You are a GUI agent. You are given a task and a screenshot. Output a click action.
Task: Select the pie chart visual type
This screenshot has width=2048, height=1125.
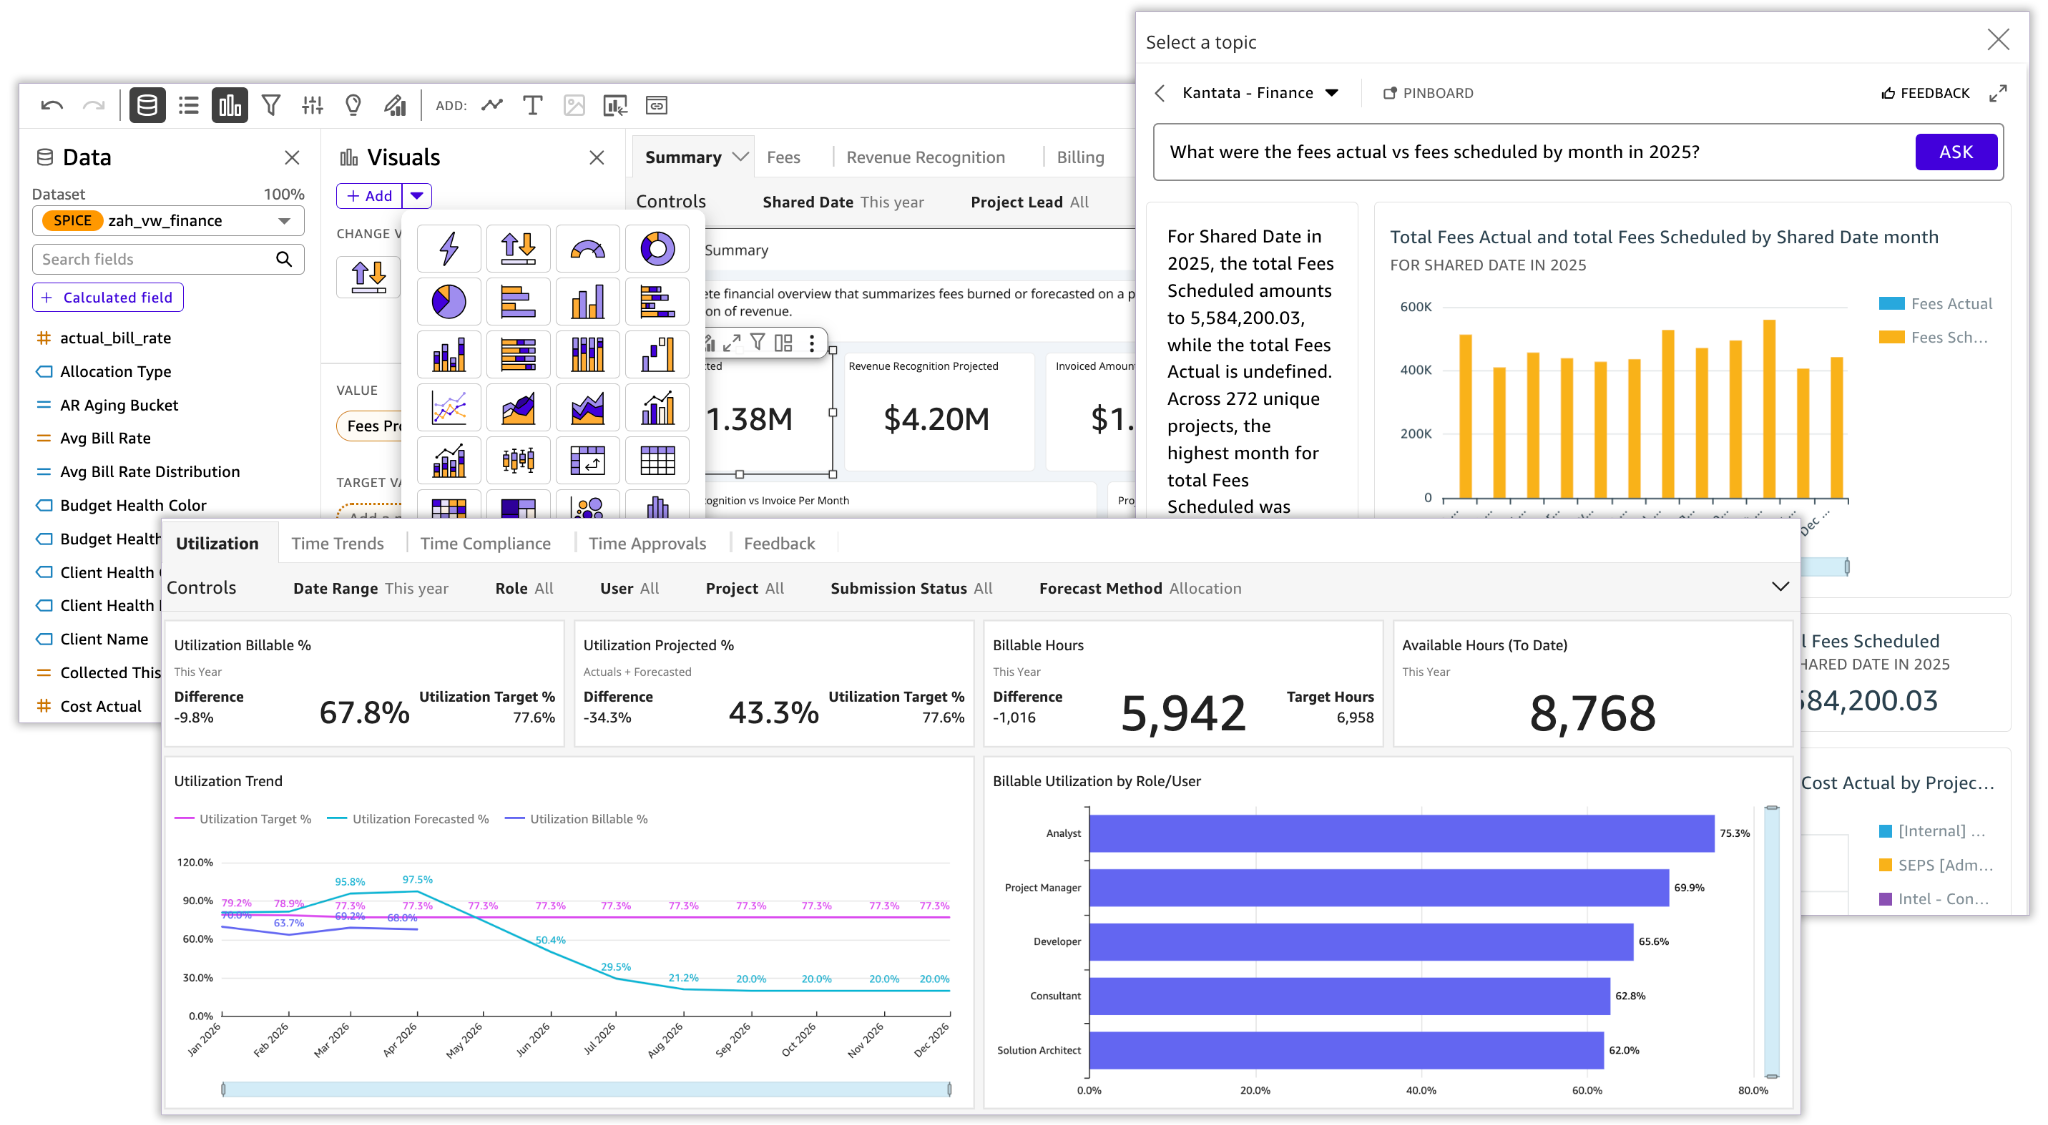(449, 301)
